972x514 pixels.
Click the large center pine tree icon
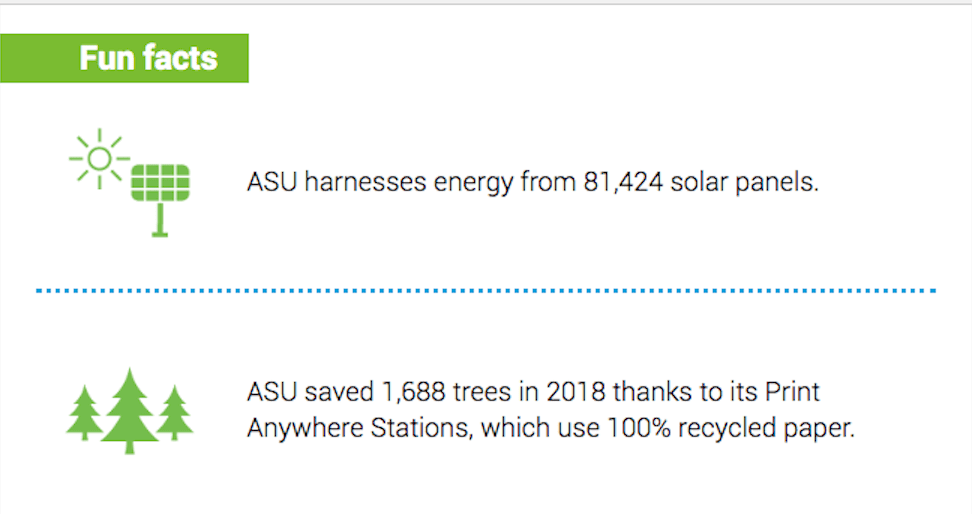pyautogui.click(x=130, y=411)
